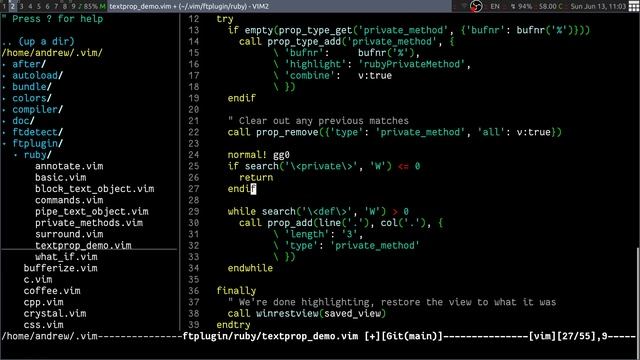The width and height of the screenshot is (640, 360).
Task: Open basic.vim in the tree
Action: (60, 178)
